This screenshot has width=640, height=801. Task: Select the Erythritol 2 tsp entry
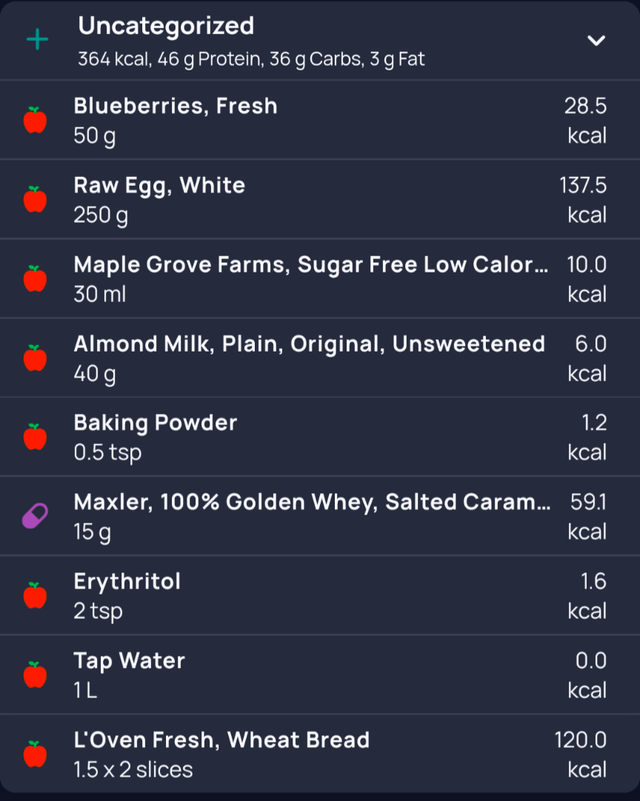pyautogui.click(x=300, y=595)
